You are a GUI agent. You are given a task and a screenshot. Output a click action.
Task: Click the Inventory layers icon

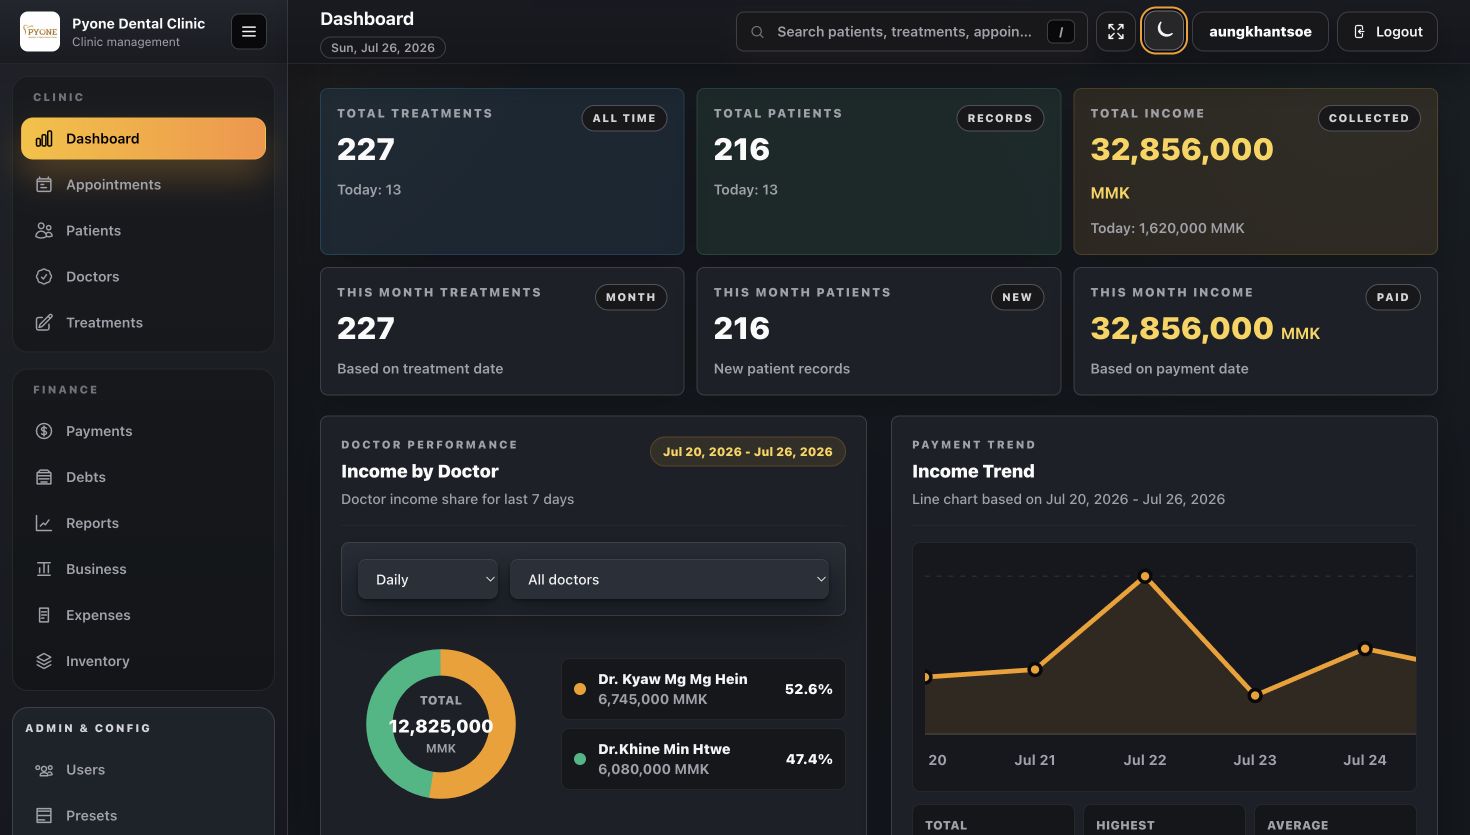tap(44, 661)
